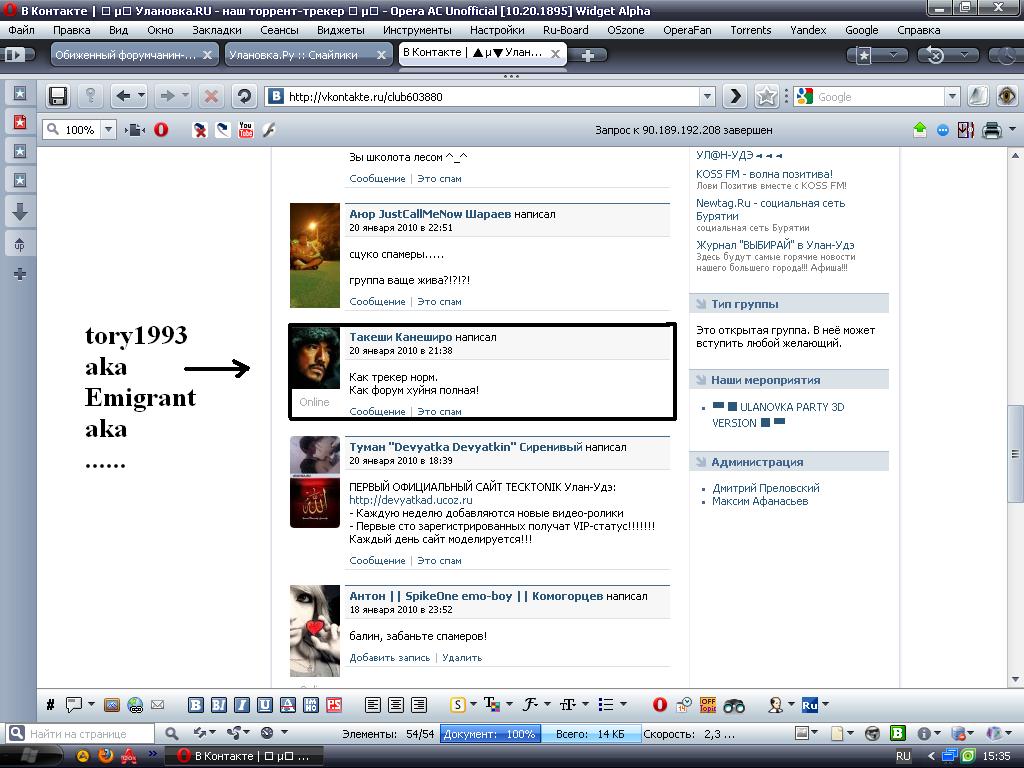Open the address bar URL dropdown
Image resolution: width=1024 pixels, height=768 pixels.
[707, 97]
